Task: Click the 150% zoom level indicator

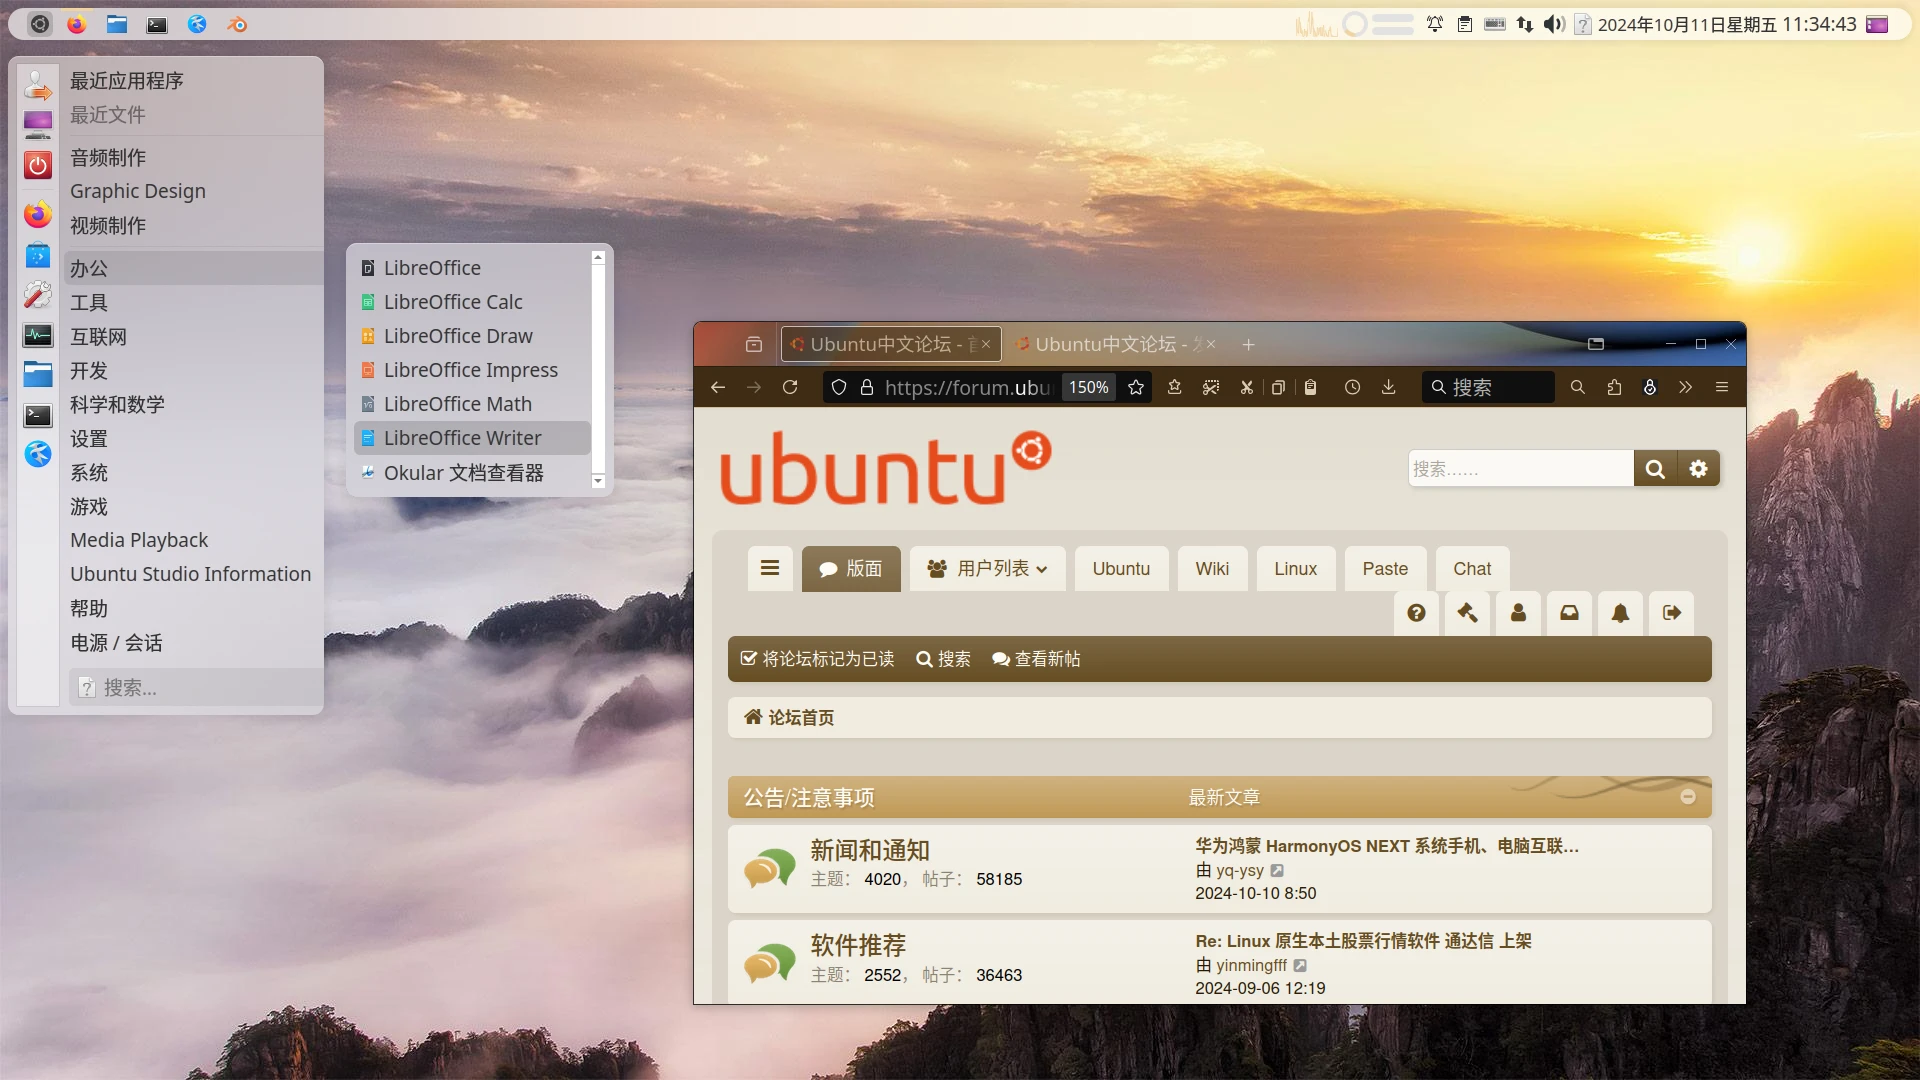Action: 1089,387
